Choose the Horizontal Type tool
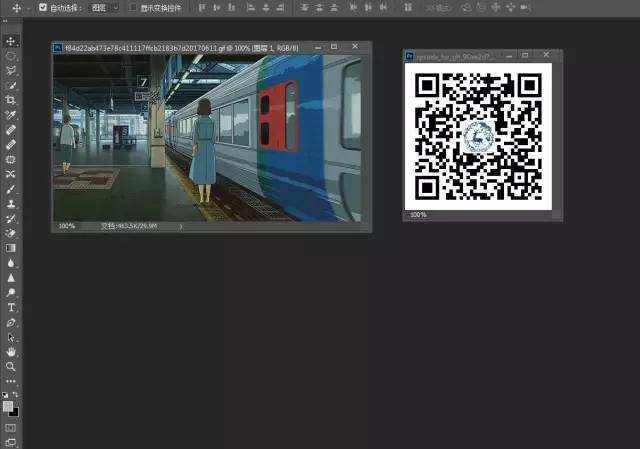640x449 pixels. coord(12,307)
